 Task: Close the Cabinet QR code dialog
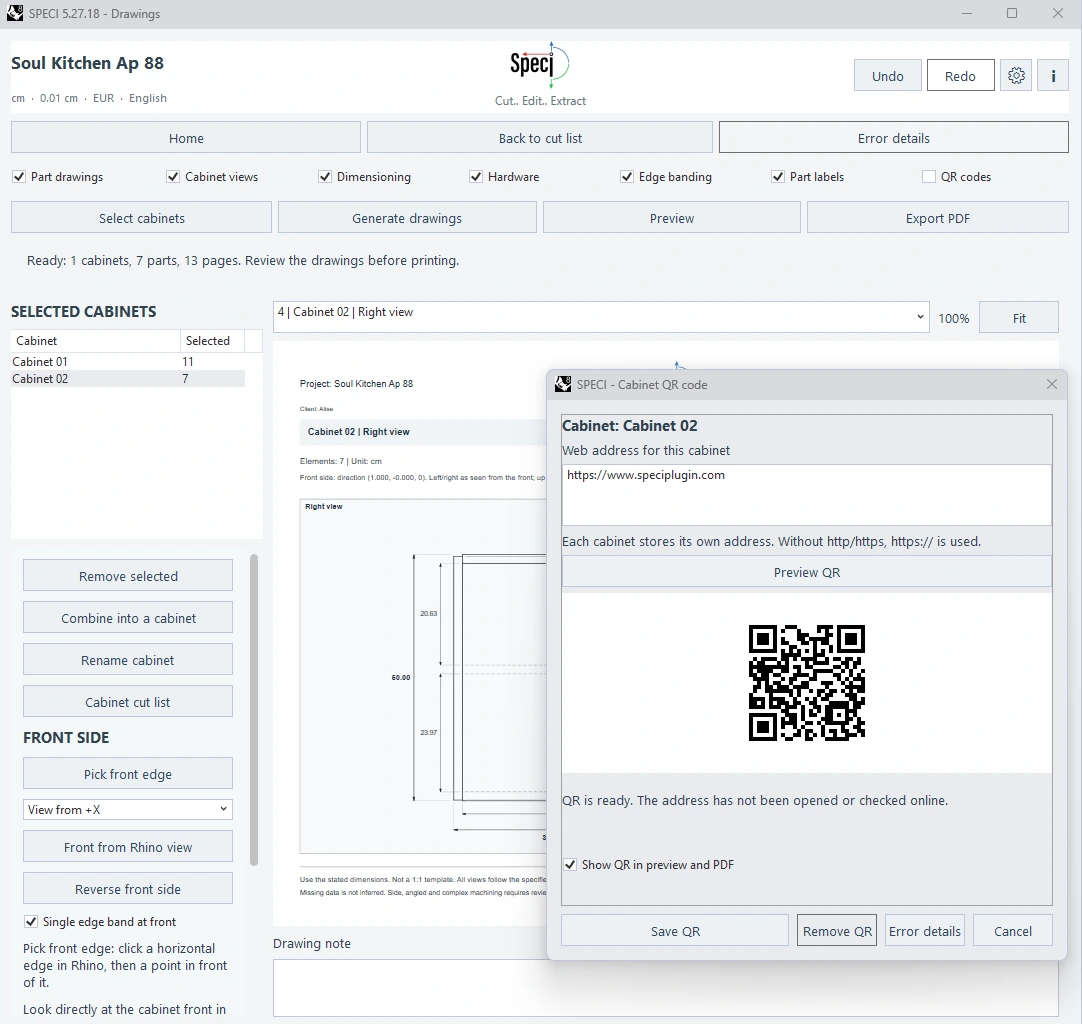[x=1052, y=384]
